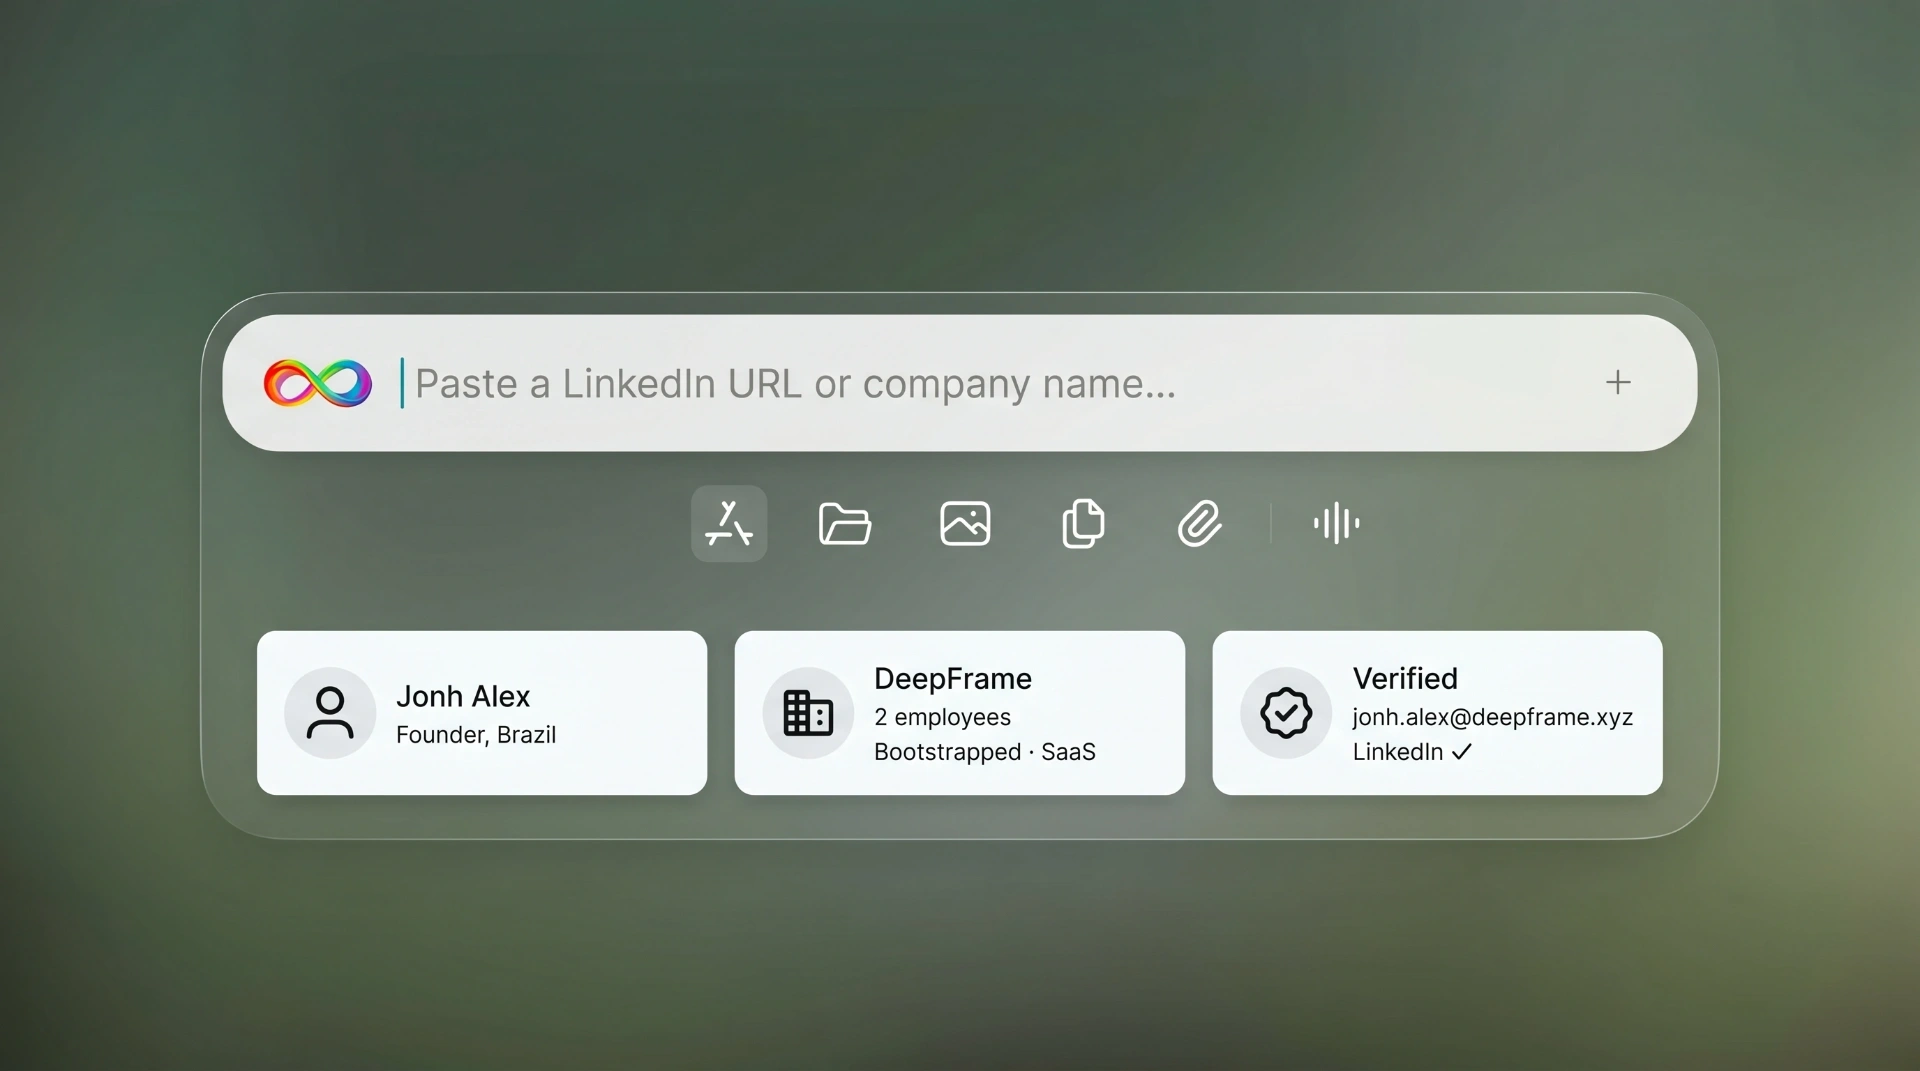1920x1071 pixels.
Task: Click the "2 employees" text
Action: [x=942, y=717]
